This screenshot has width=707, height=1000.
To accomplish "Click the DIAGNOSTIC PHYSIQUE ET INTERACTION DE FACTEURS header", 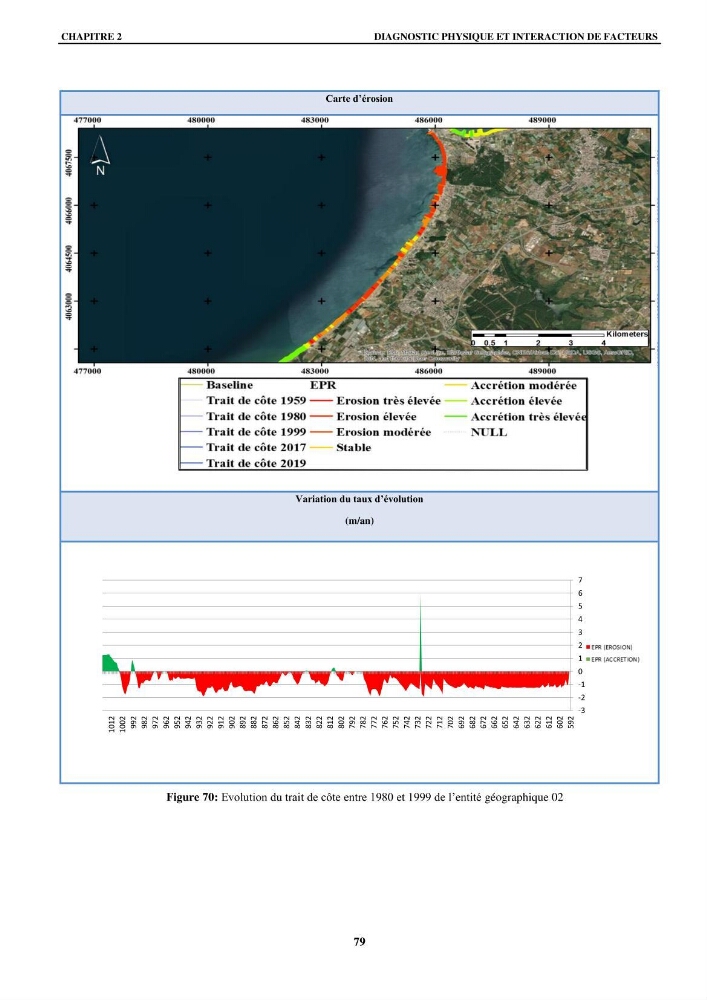I will coord(515,36).
